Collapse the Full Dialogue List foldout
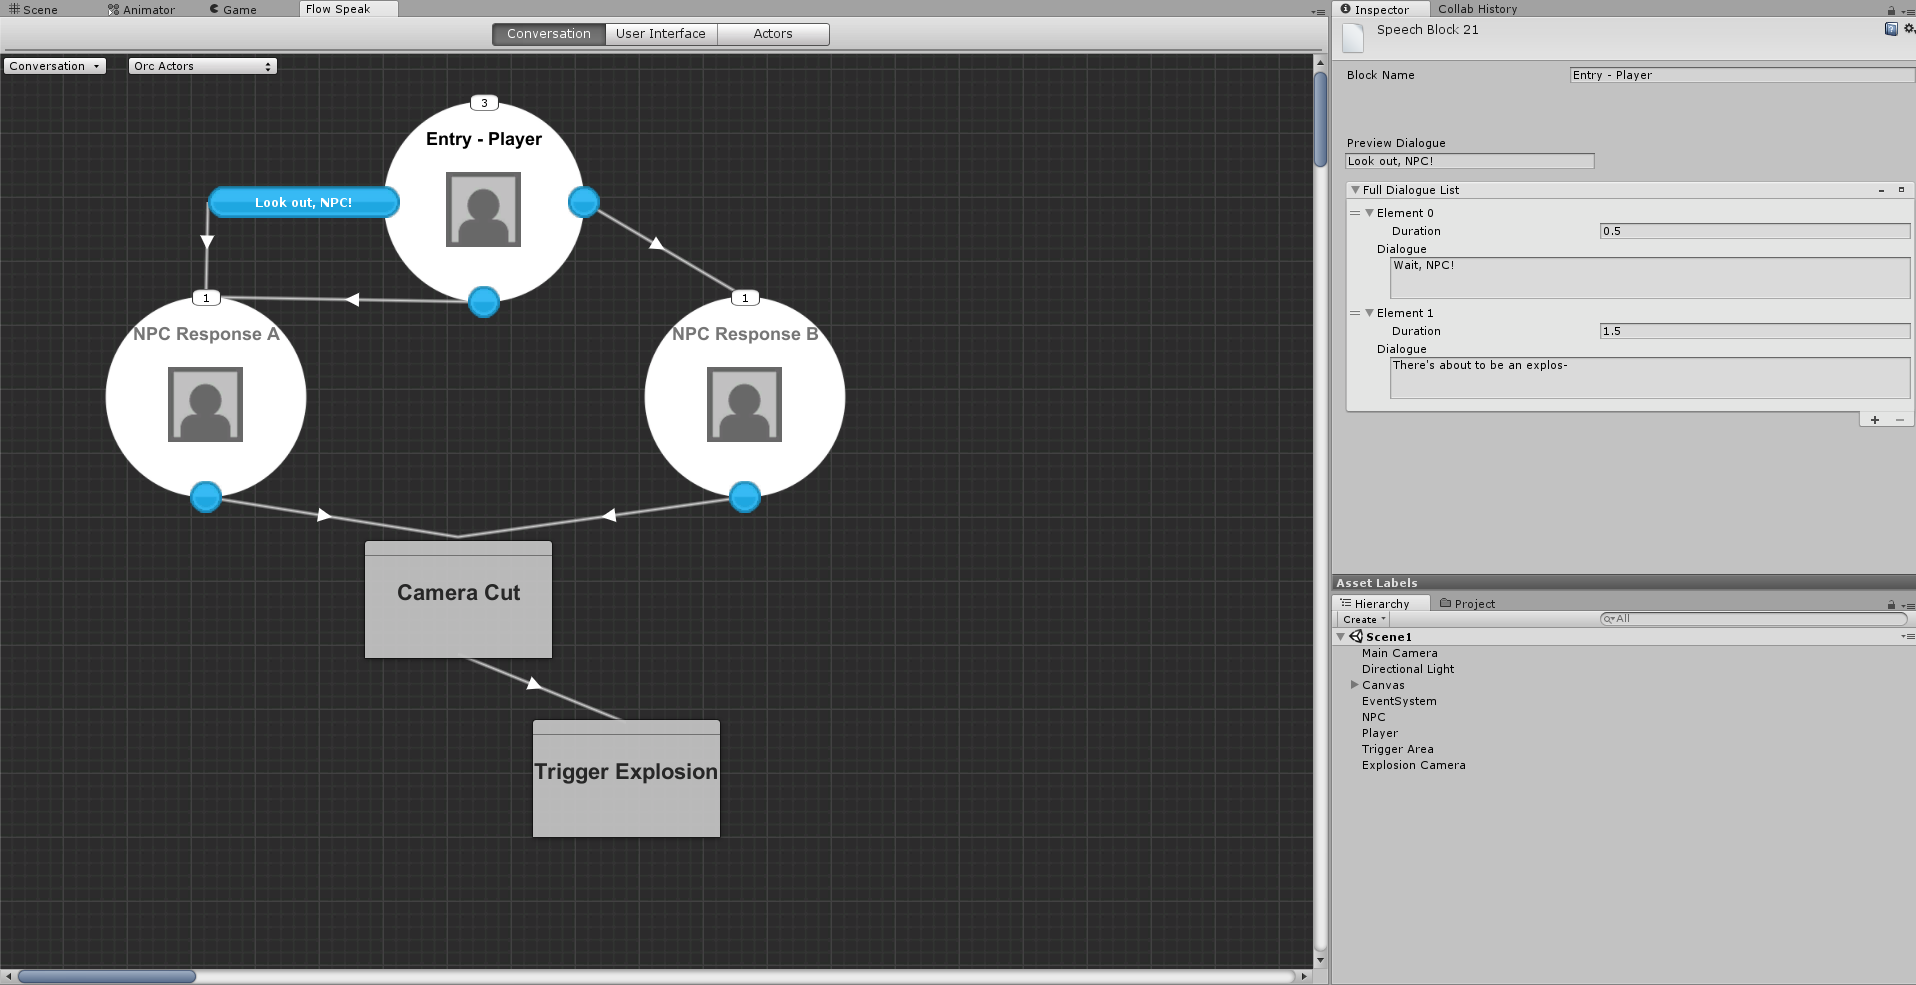This screenshot has height=985, width=1916. tap(1355, 190)
